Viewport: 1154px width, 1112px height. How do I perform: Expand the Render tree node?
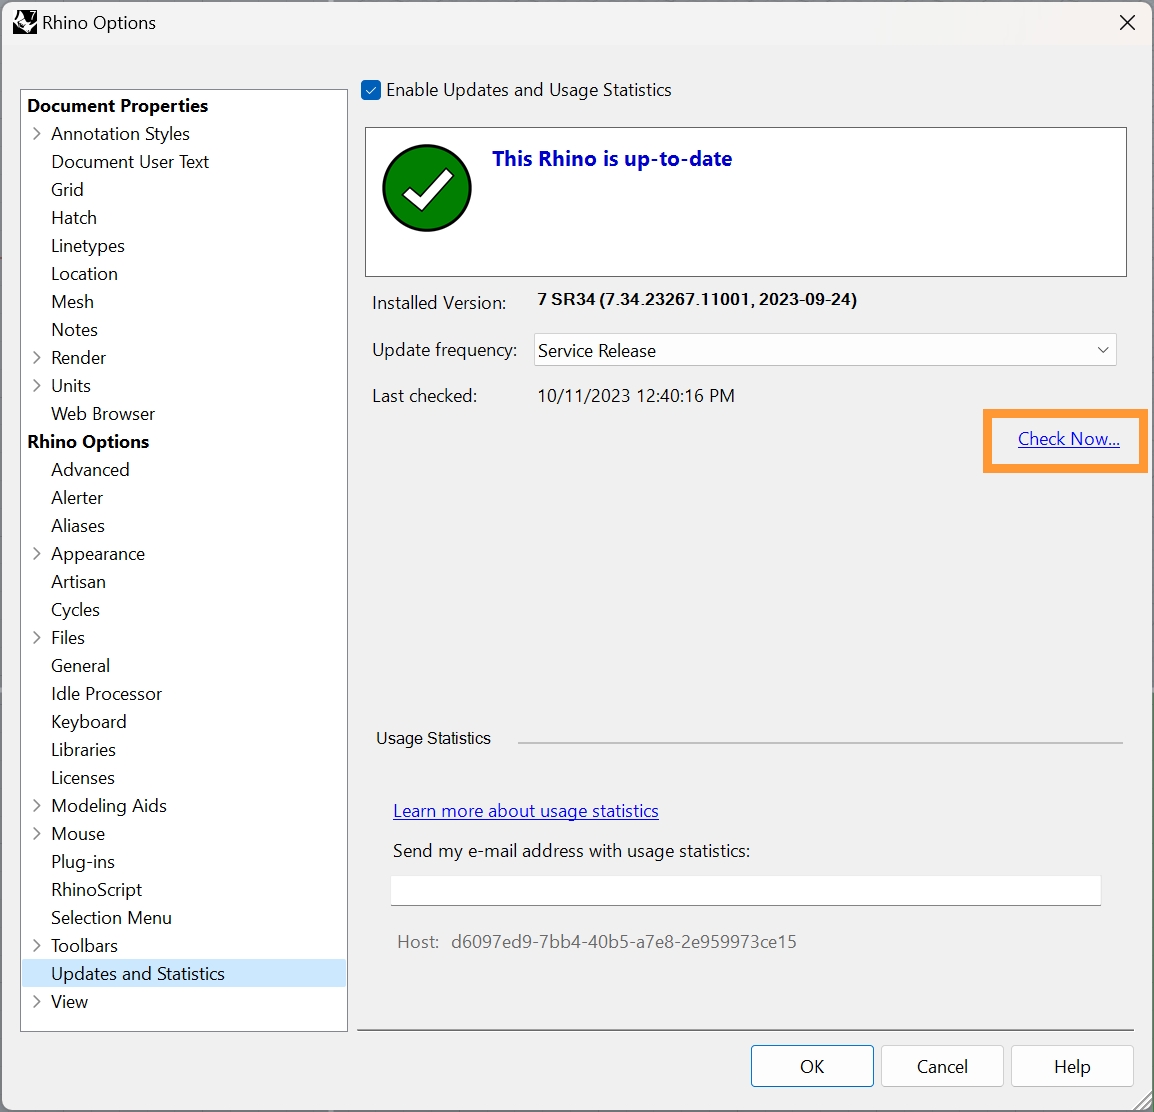(x=37, y=358)
